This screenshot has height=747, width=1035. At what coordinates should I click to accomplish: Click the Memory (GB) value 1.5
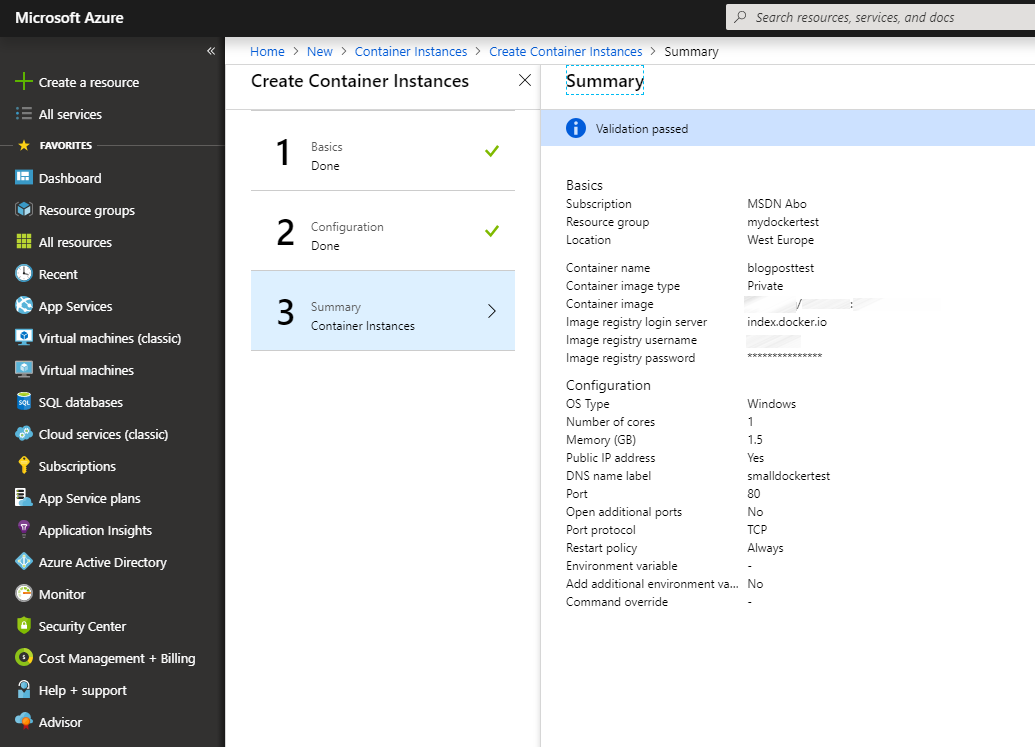click(x=754, y=439)
